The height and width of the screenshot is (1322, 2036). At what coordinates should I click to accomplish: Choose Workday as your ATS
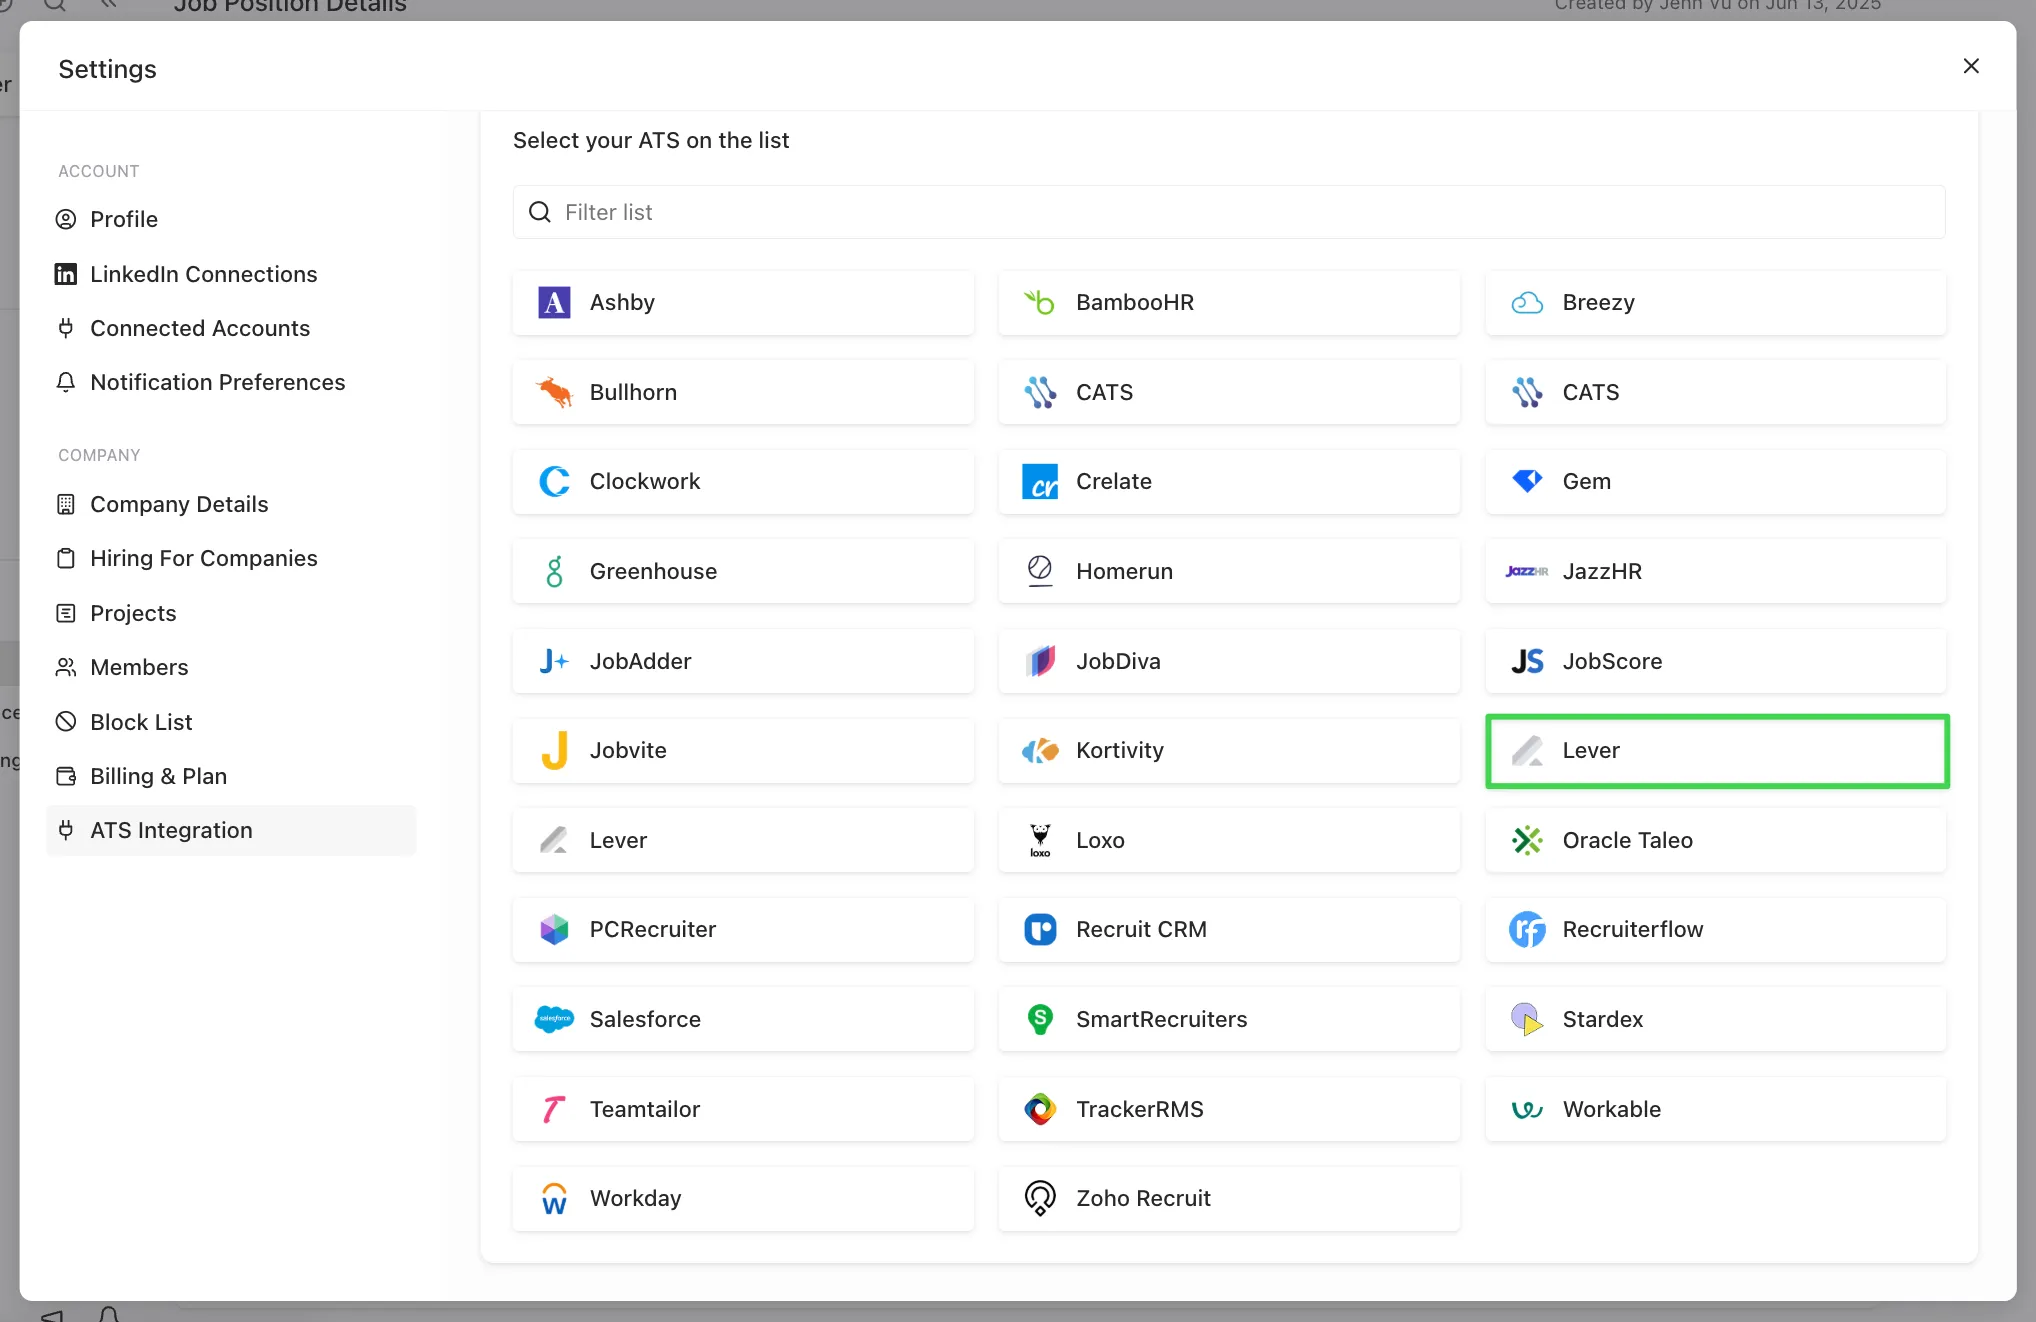pos(743,1198)
